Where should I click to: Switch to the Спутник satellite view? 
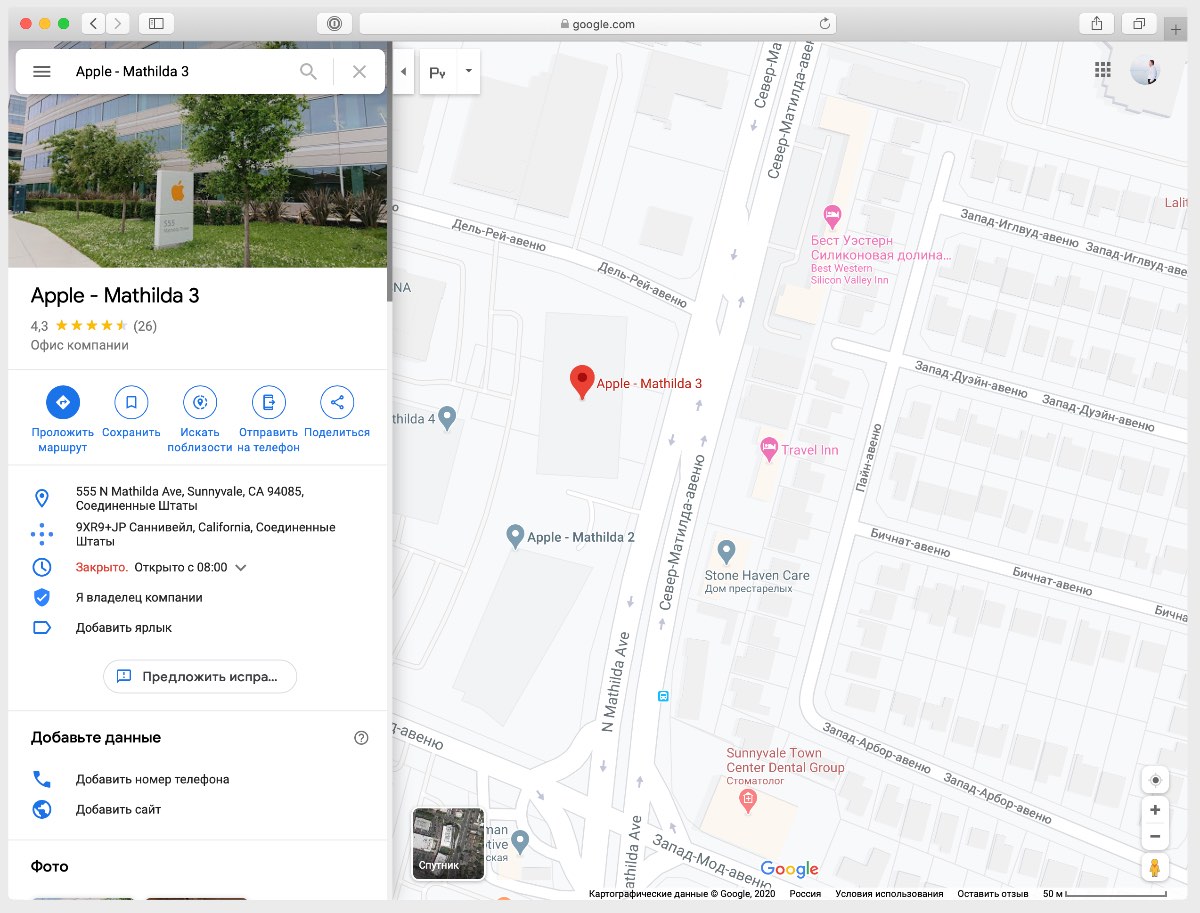tap(448, 843)
